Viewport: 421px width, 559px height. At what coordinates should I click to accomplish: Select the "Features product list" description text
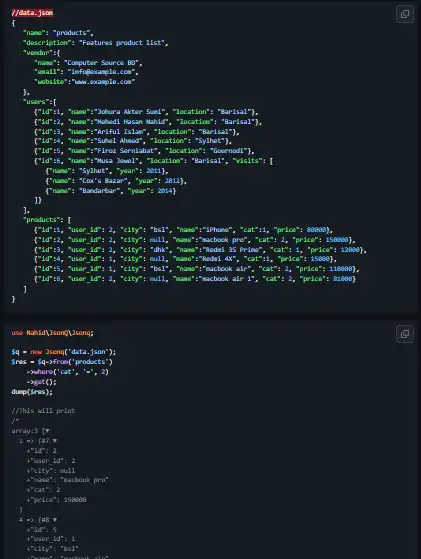coord(122,43)
